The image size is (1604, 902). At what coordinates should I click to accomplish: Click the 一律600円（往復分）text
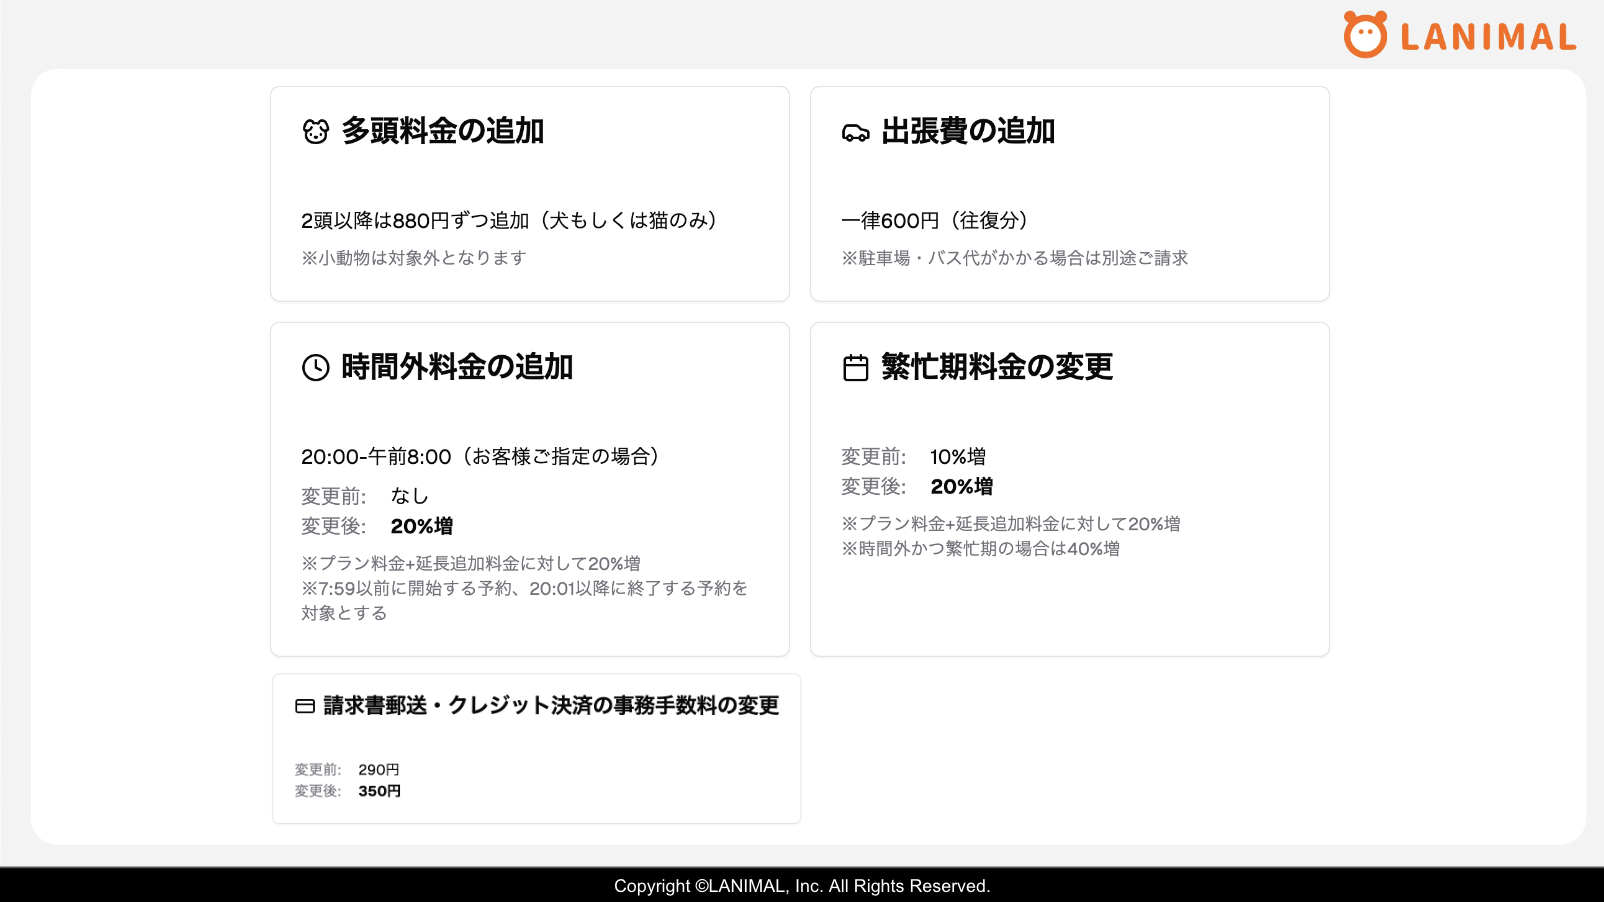point(935,220)
